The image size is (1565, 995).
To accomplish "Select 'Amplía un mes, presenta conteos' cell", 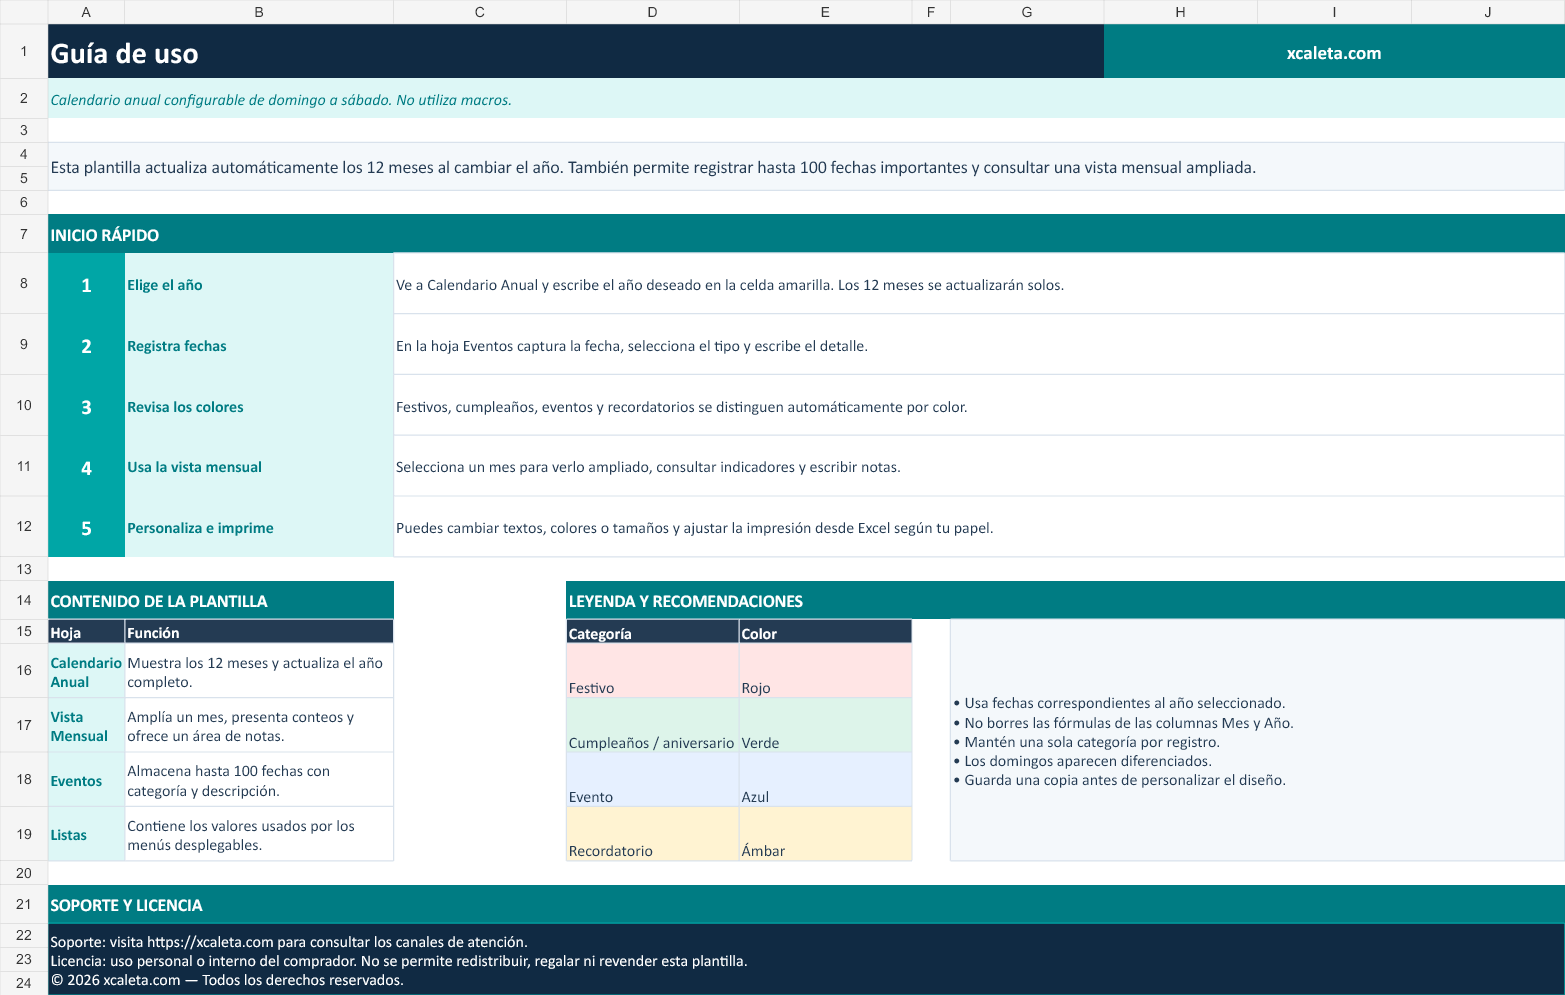I will point(259,725).
